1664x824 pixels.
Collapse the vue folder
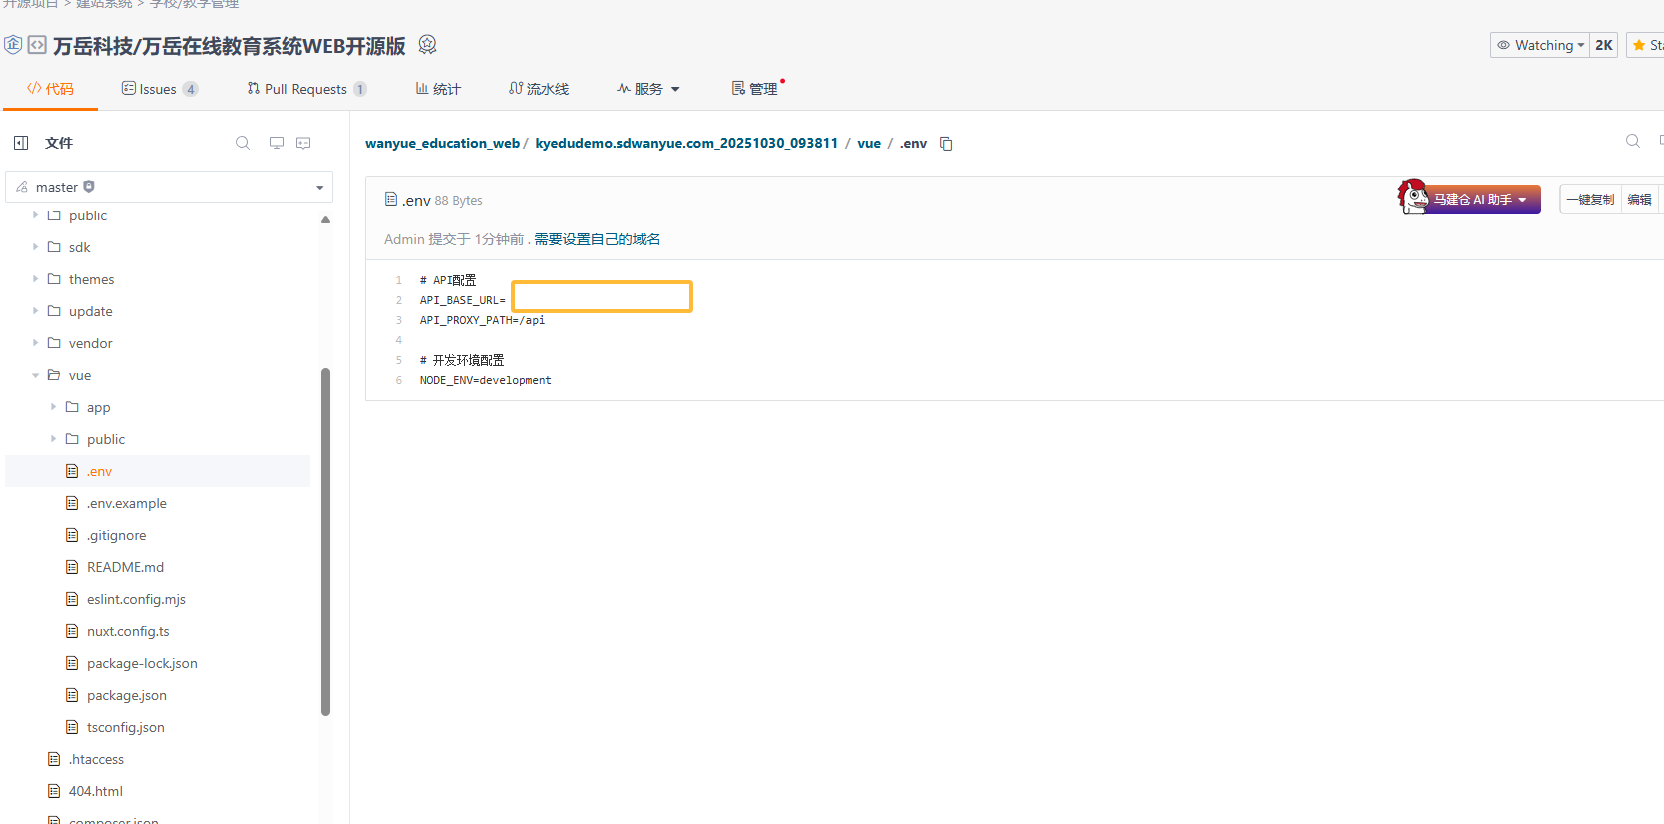[x=35, y=375]
